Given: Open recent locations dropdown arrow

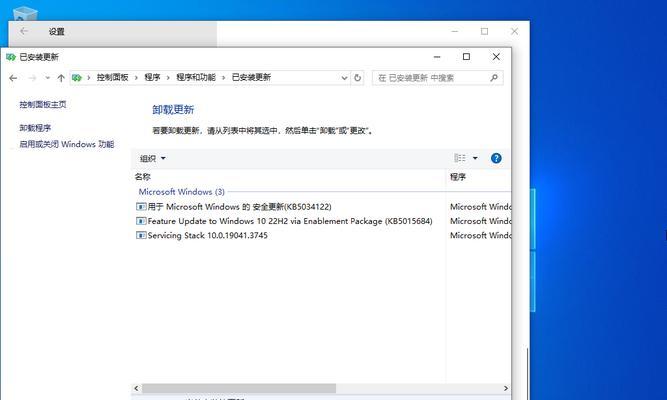Looking at the screenshot, I should (x=47, y=78).
